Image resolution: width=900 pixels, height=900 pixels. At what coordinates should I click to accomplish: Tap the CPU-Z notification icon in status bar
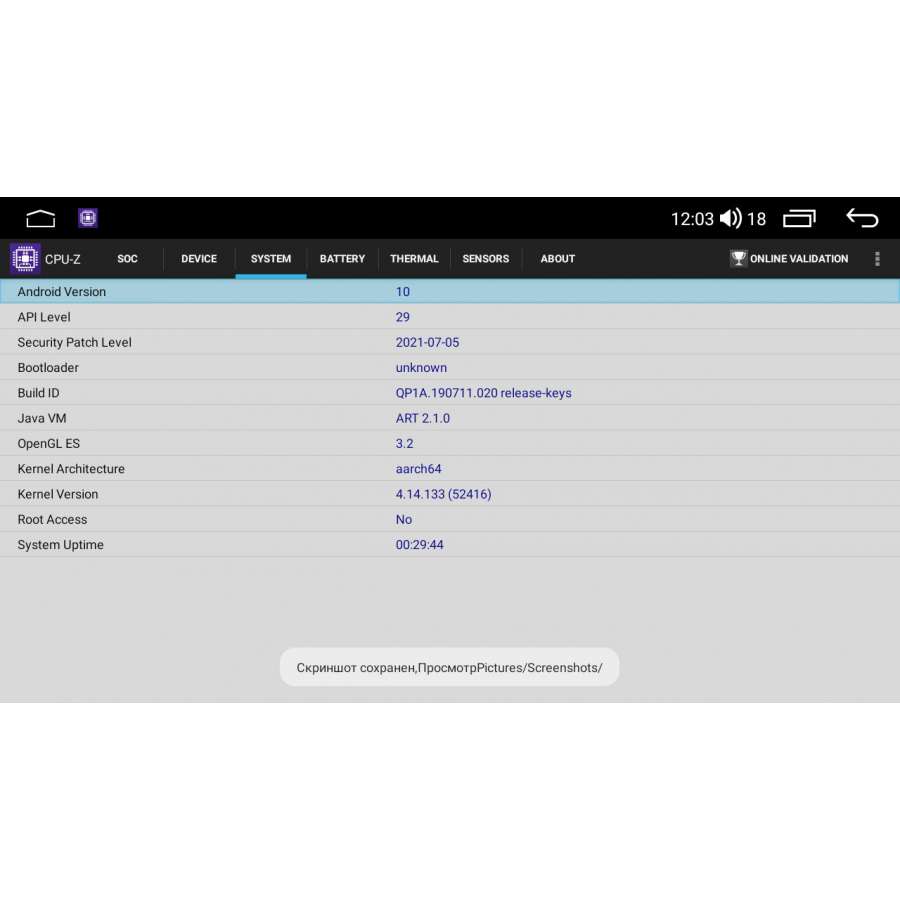click(x=88, y=218)
